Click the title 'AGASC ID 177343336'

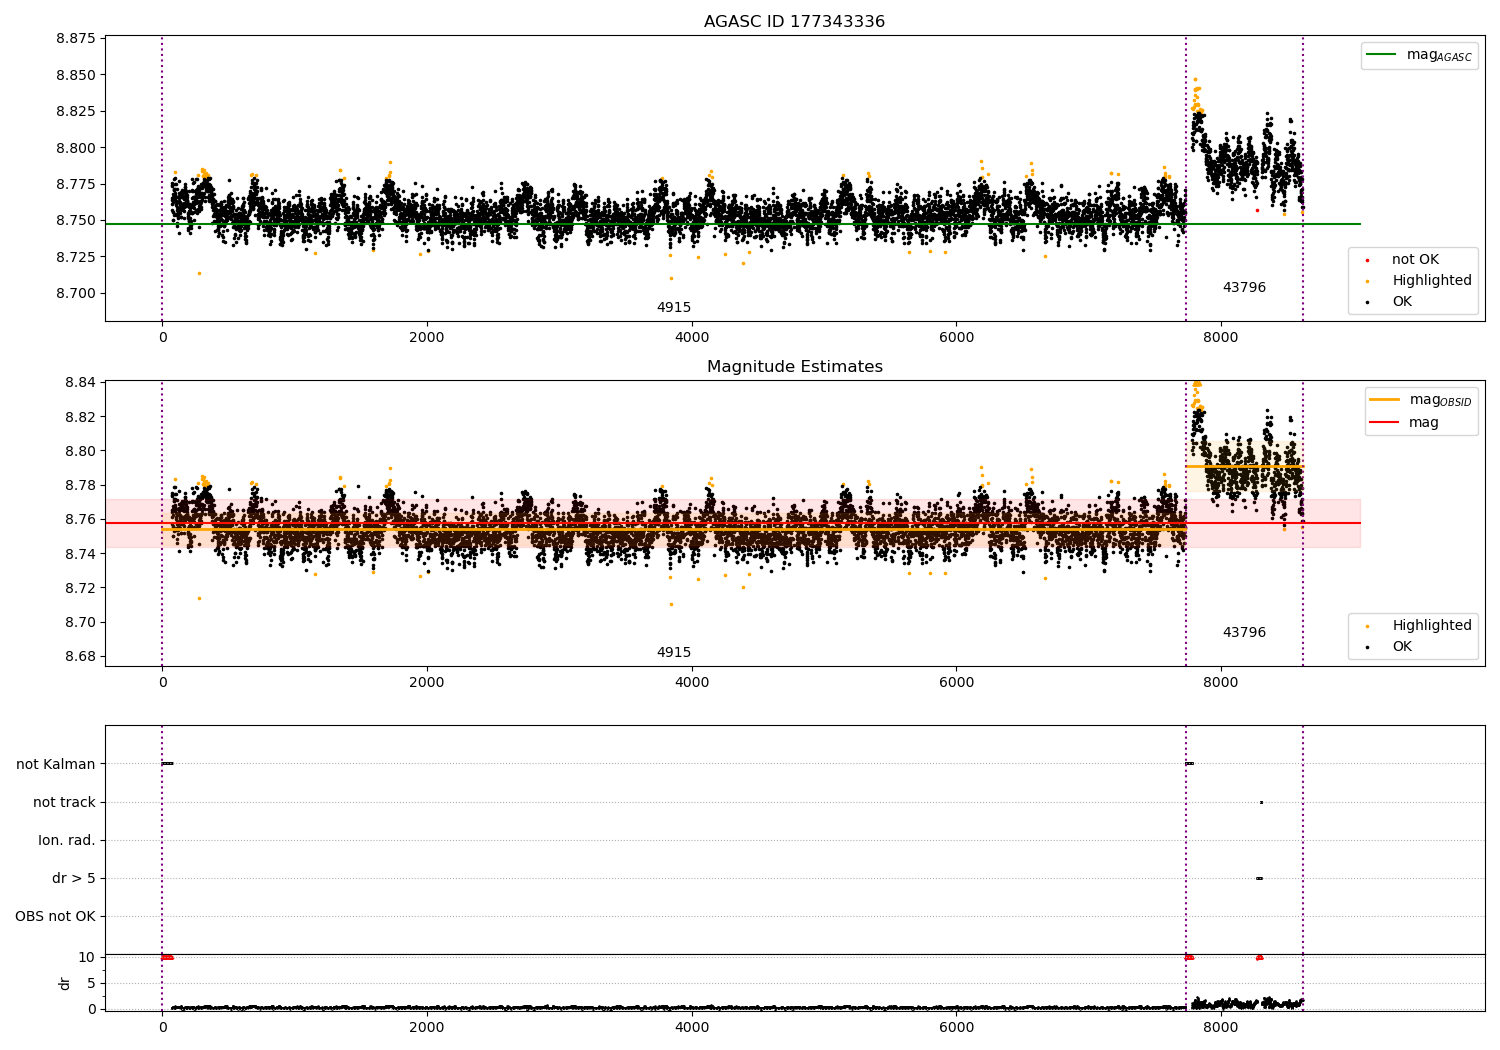click(794, 22)
